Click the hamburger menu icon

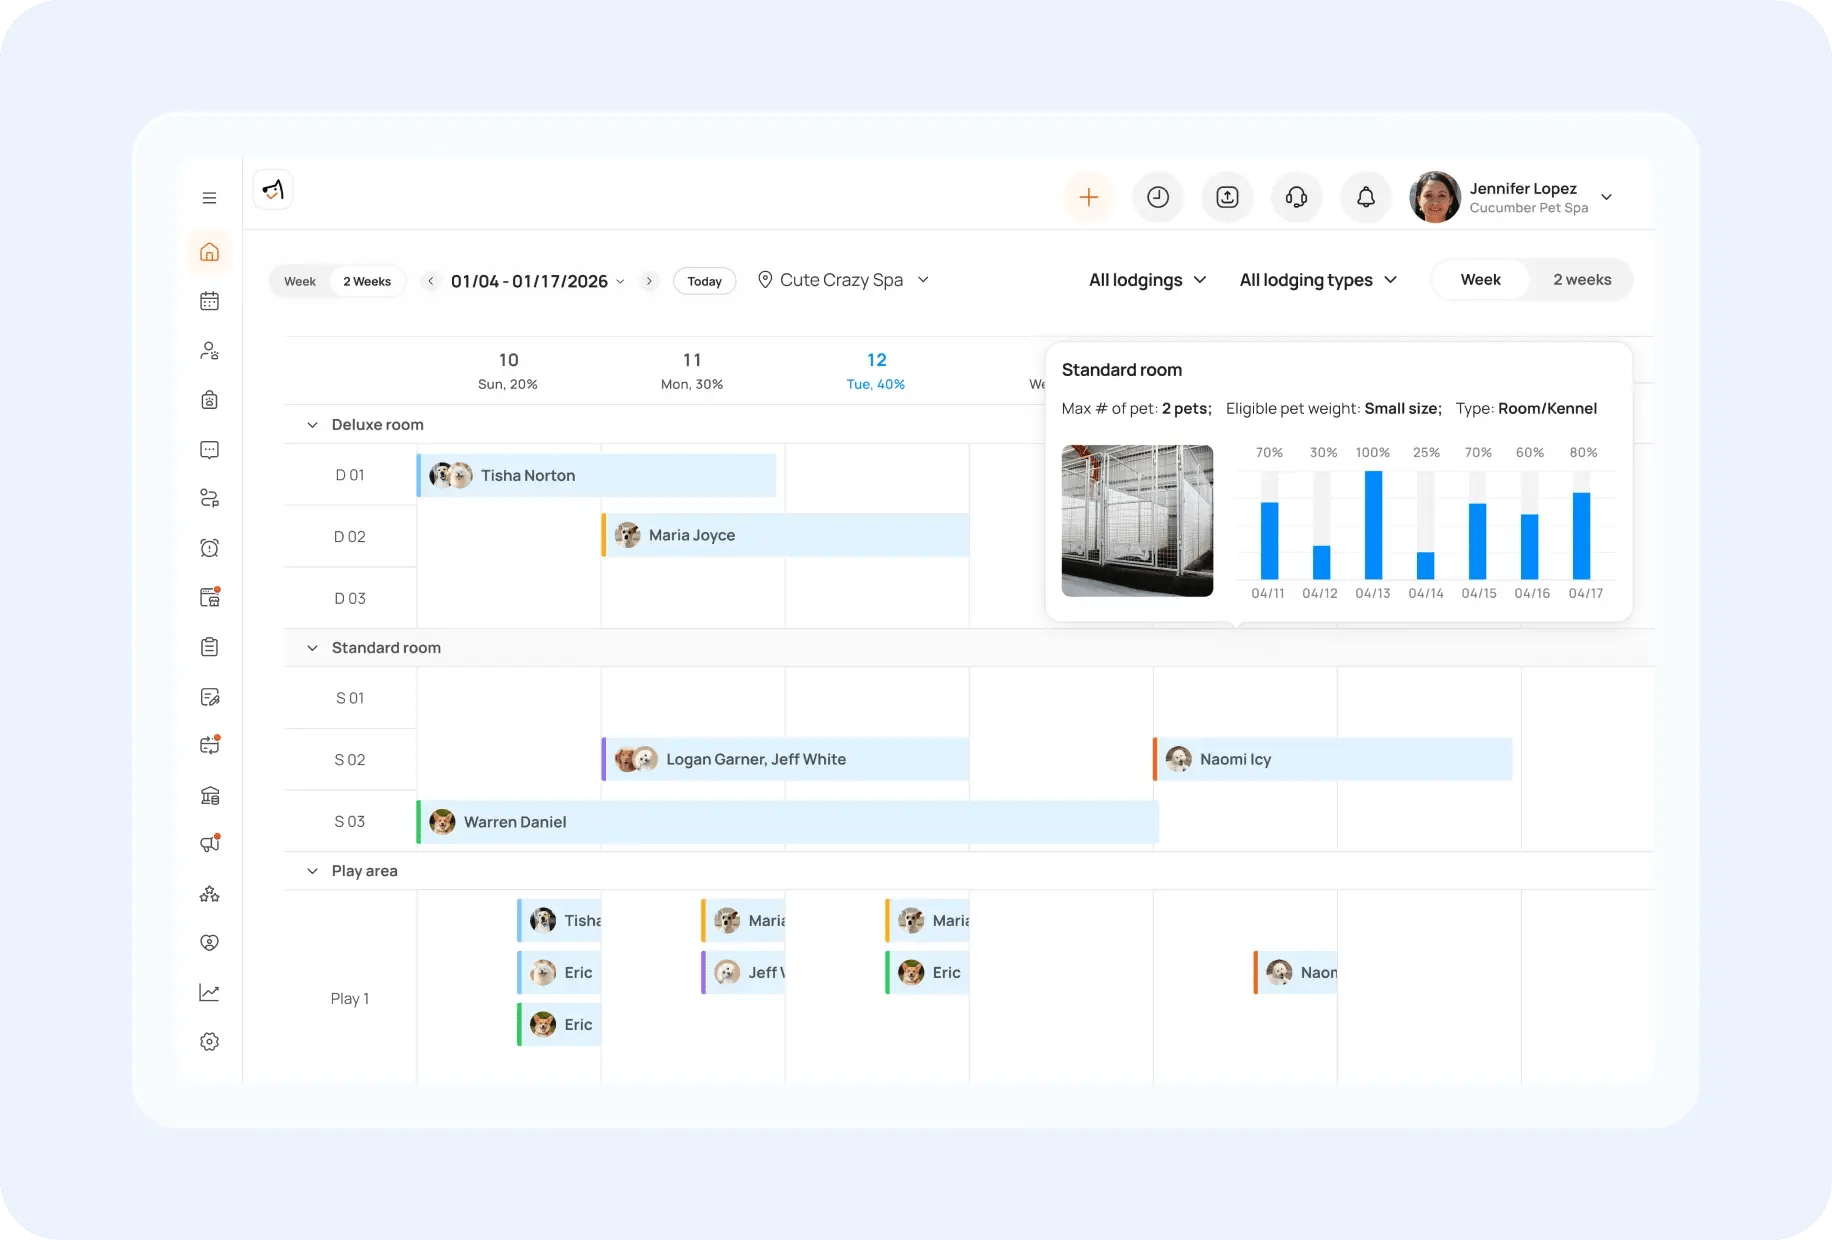pyautogui.click(x=209, y=198)
